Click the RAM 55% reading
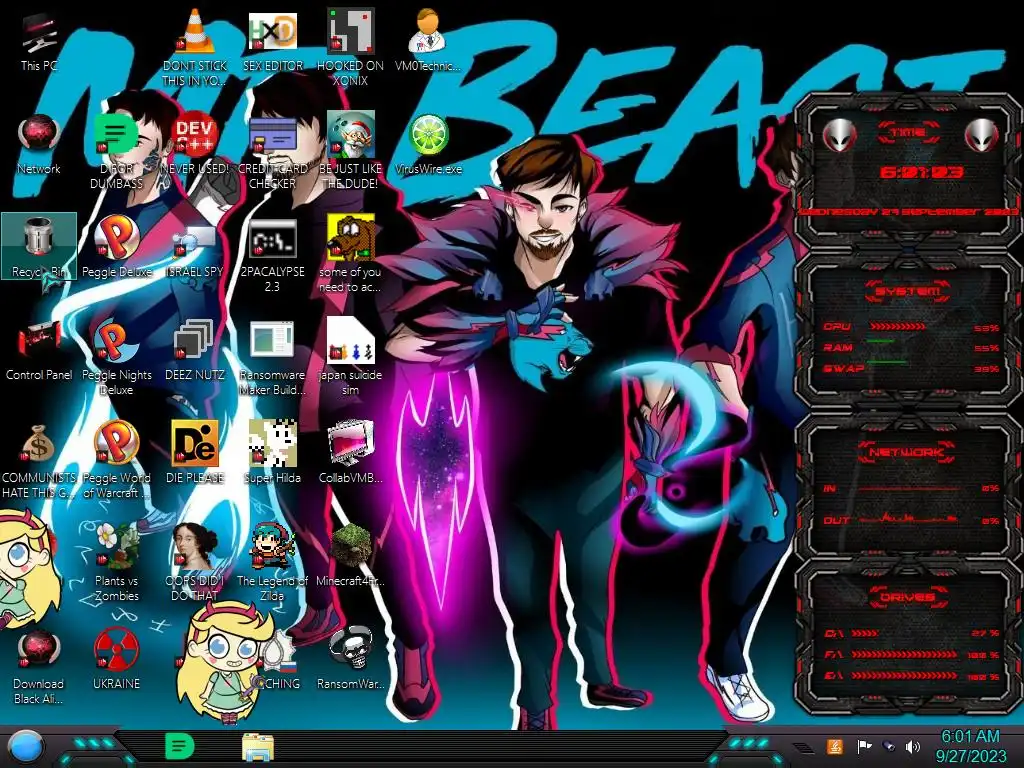The image size is (1024, 768). tap(987, 348)
